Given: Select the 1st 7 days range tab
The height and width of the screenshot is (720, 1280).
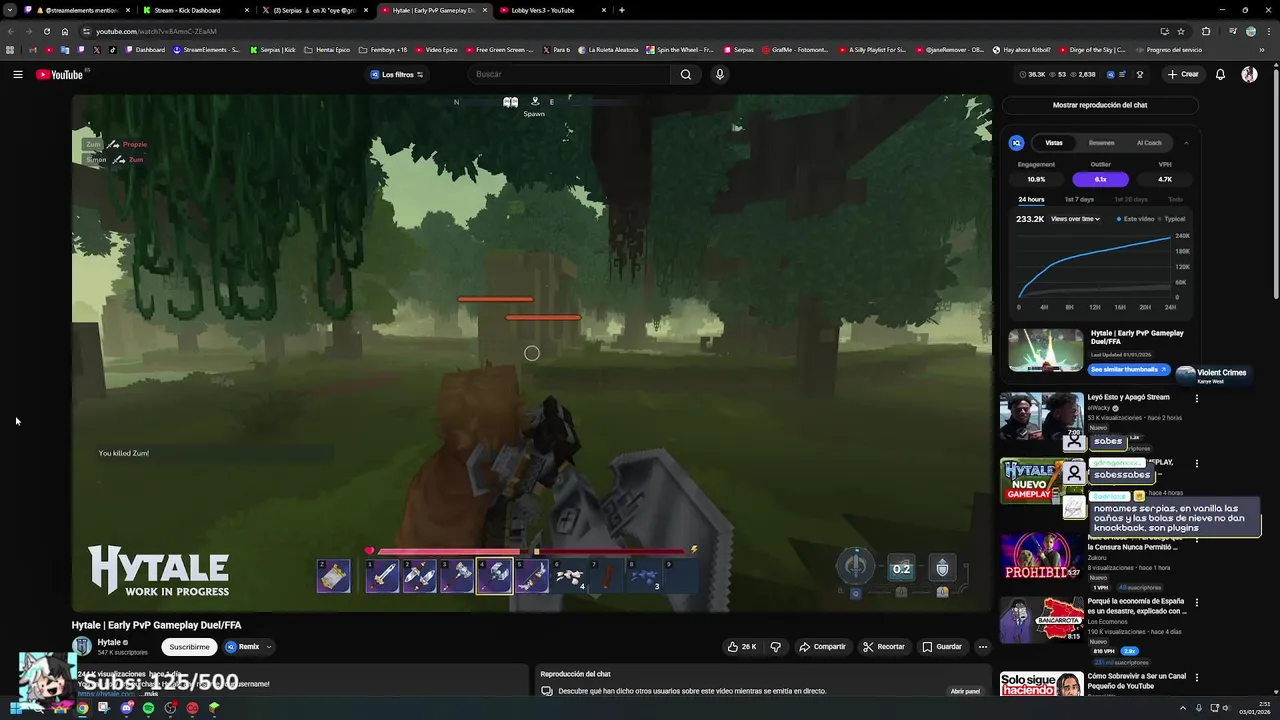Looking at the screenshot, I should coord(1079,199).
